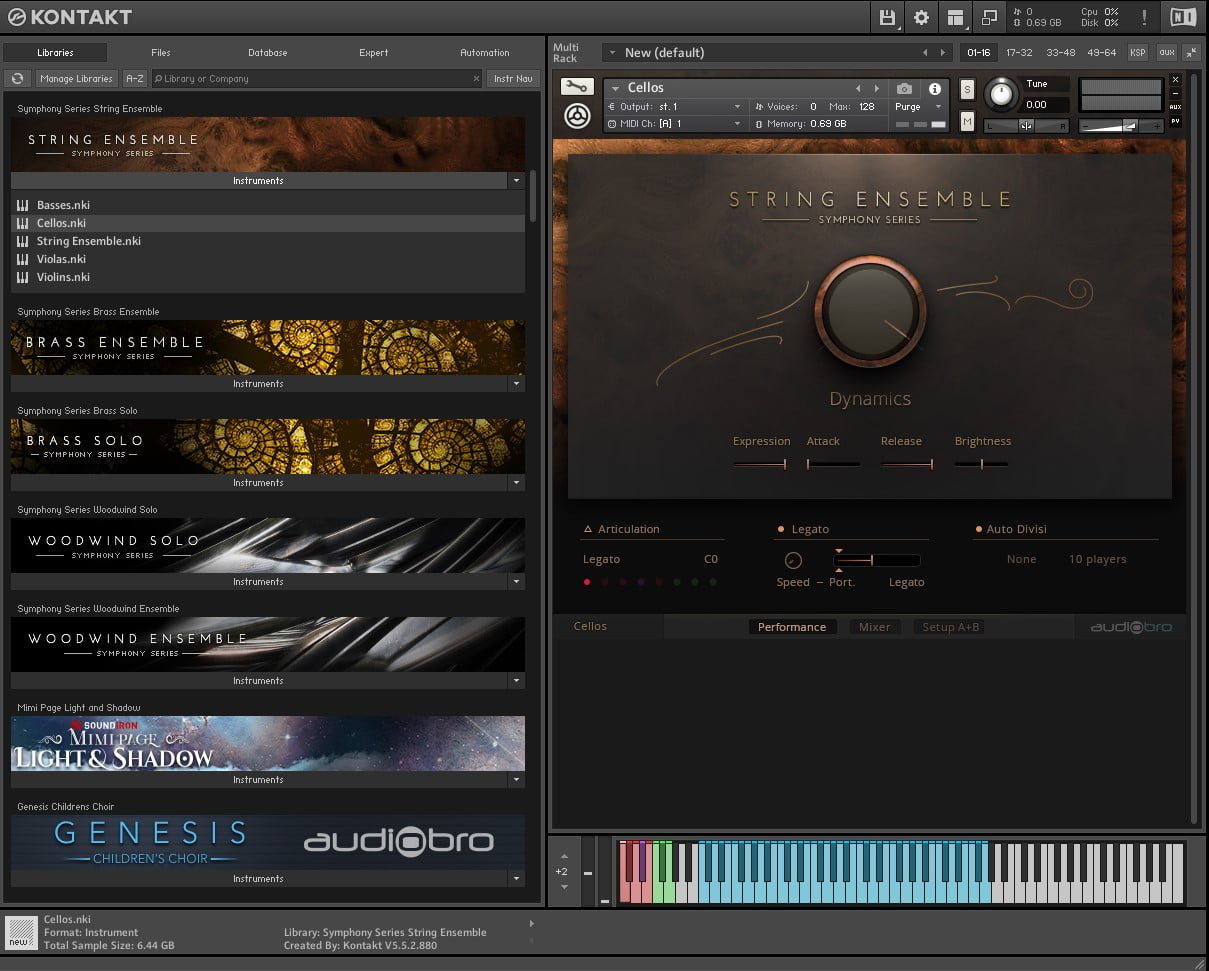Select previous multi preset arrow
Image resolution: width=1209 pixels, height=971 pixels.
tap(925, 53)
